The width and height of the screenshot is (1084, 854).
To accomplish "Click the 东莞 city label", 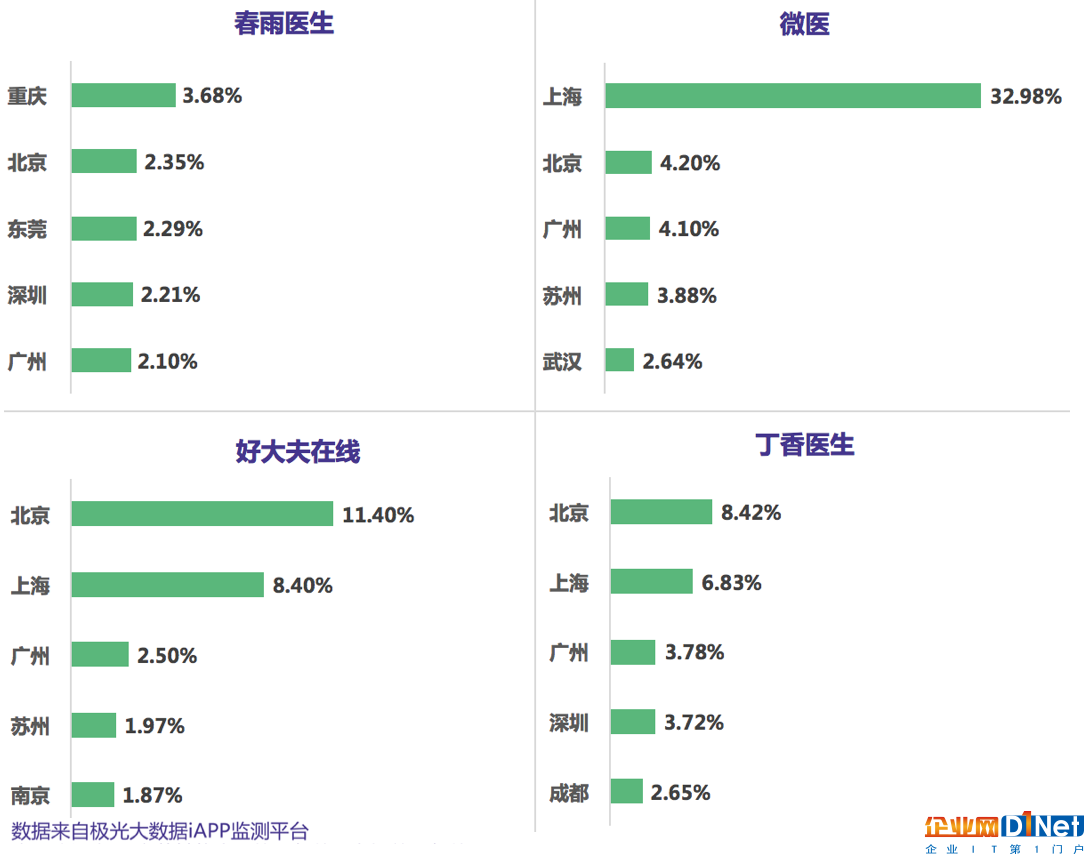I will click(27, 229).
